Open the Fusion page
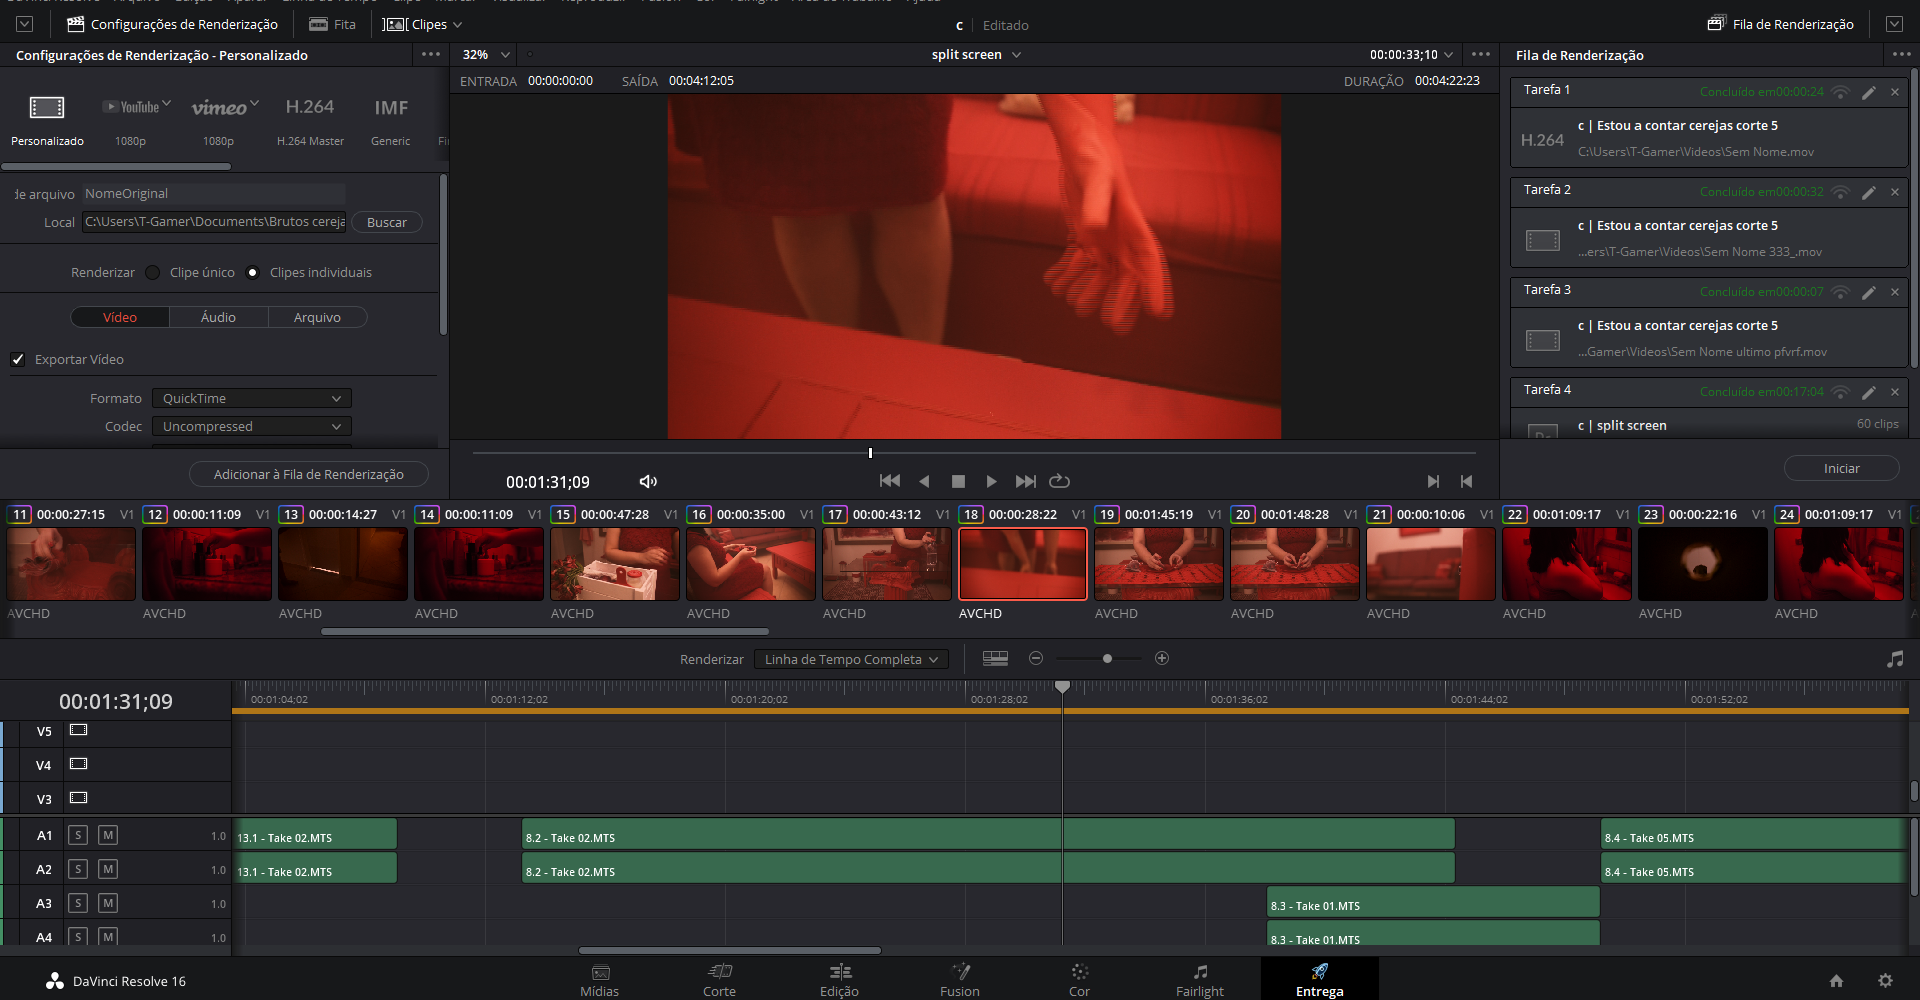The height and width of the screenshot is (1000, 1920). [x=960, y=979]
